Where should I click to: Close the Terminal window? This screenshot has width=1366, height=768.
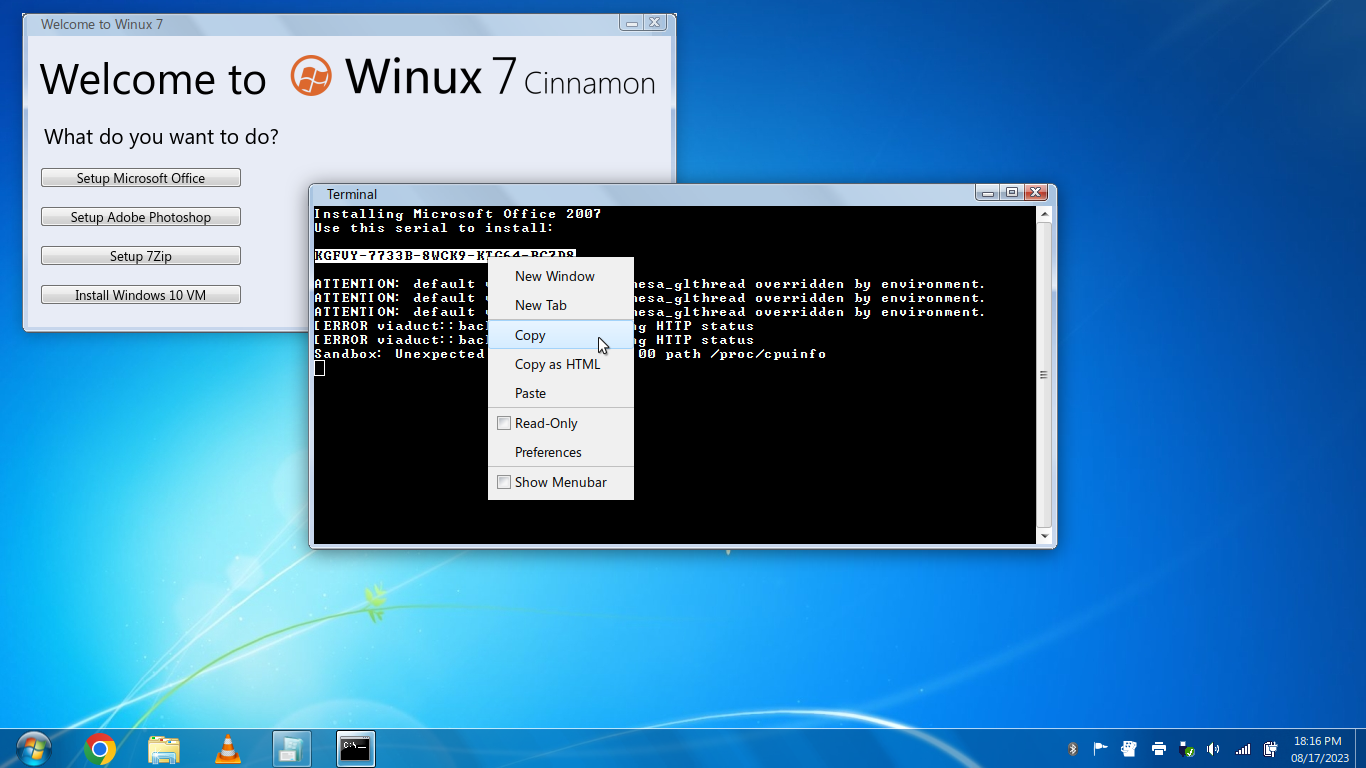pyautogui.click(x=1035, y=192)
